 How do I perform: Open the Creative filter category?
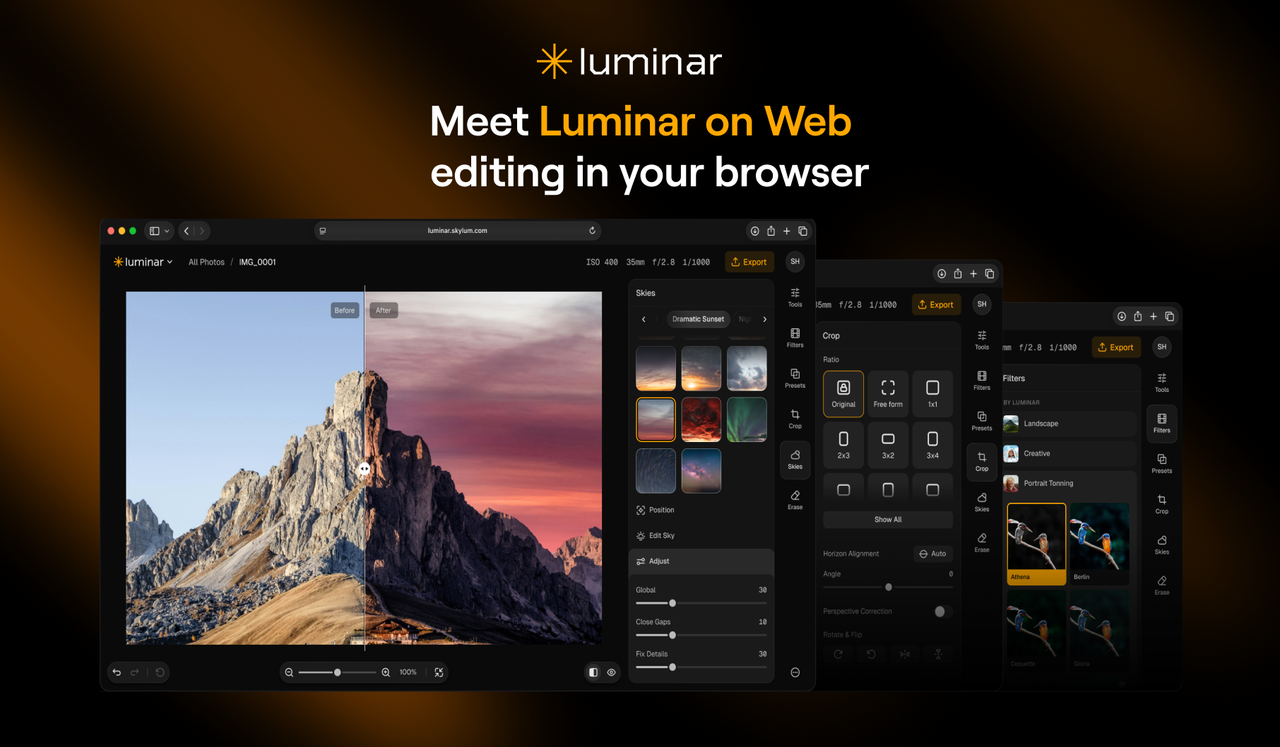coord(1070,453)
